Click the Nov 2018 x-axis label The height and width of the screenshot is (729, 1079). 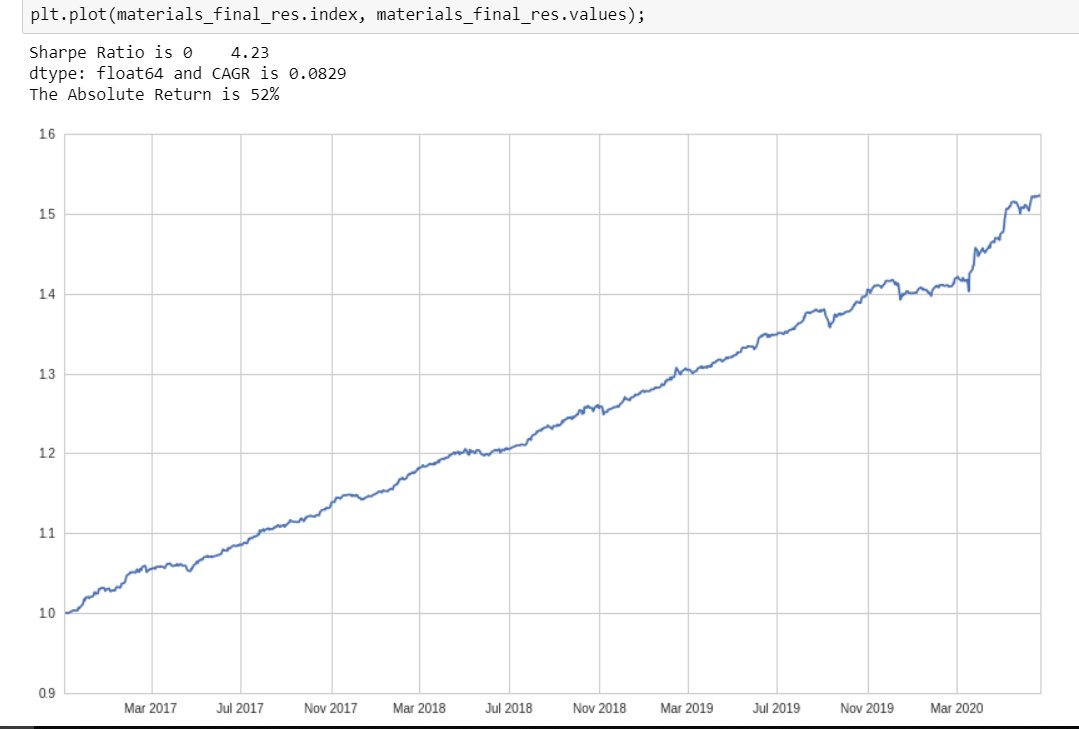[x=598, y=707]
